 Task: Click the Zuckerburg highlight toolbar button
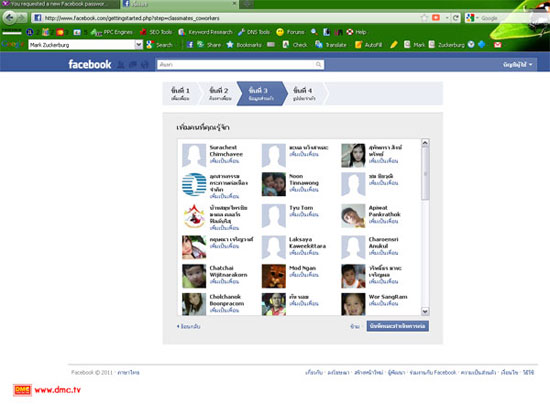point(447,45)
